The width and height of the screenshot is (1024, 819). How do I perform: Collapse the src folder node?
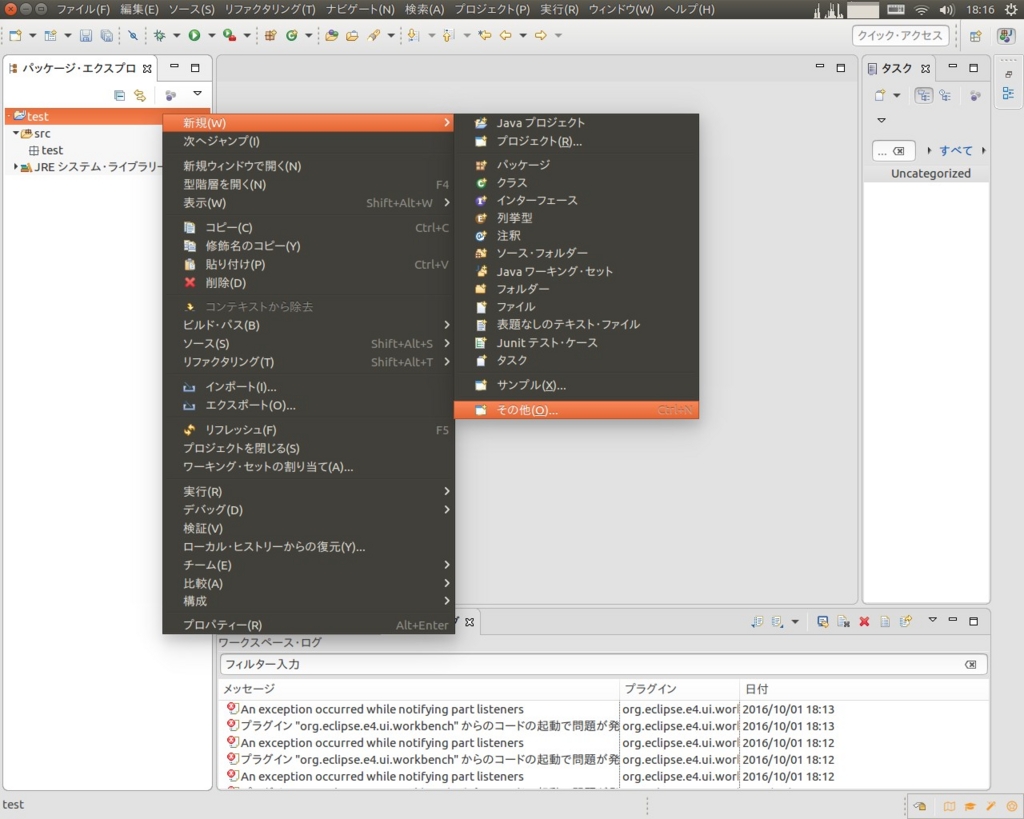pyautogui.click(x=16, y=133)
